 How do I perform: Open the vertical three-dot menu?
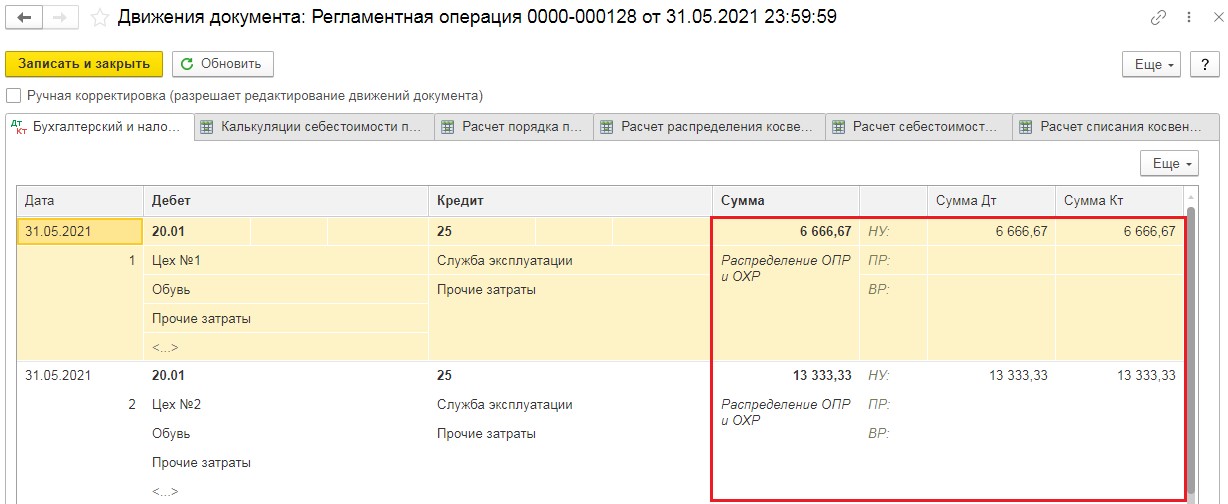(x=1185, y=18)
